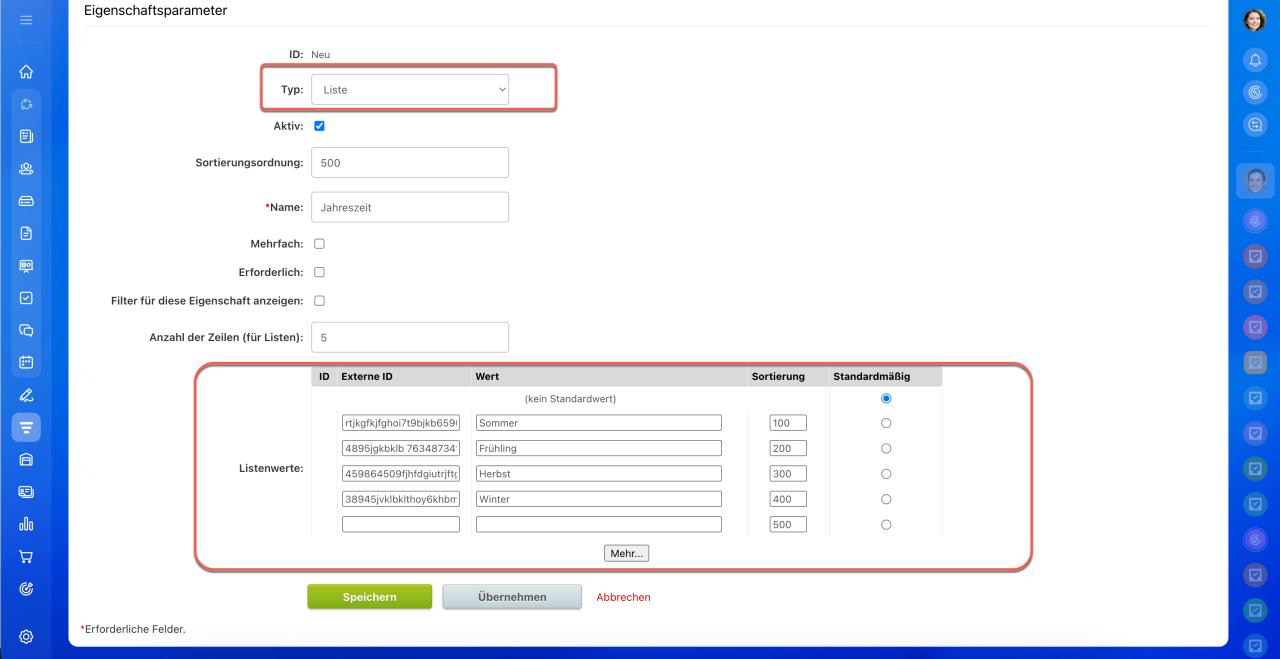The image size is (1280, 659).
Task: Check Filter für diese Eigenschaft anzeigen
Action: (319, 300)
